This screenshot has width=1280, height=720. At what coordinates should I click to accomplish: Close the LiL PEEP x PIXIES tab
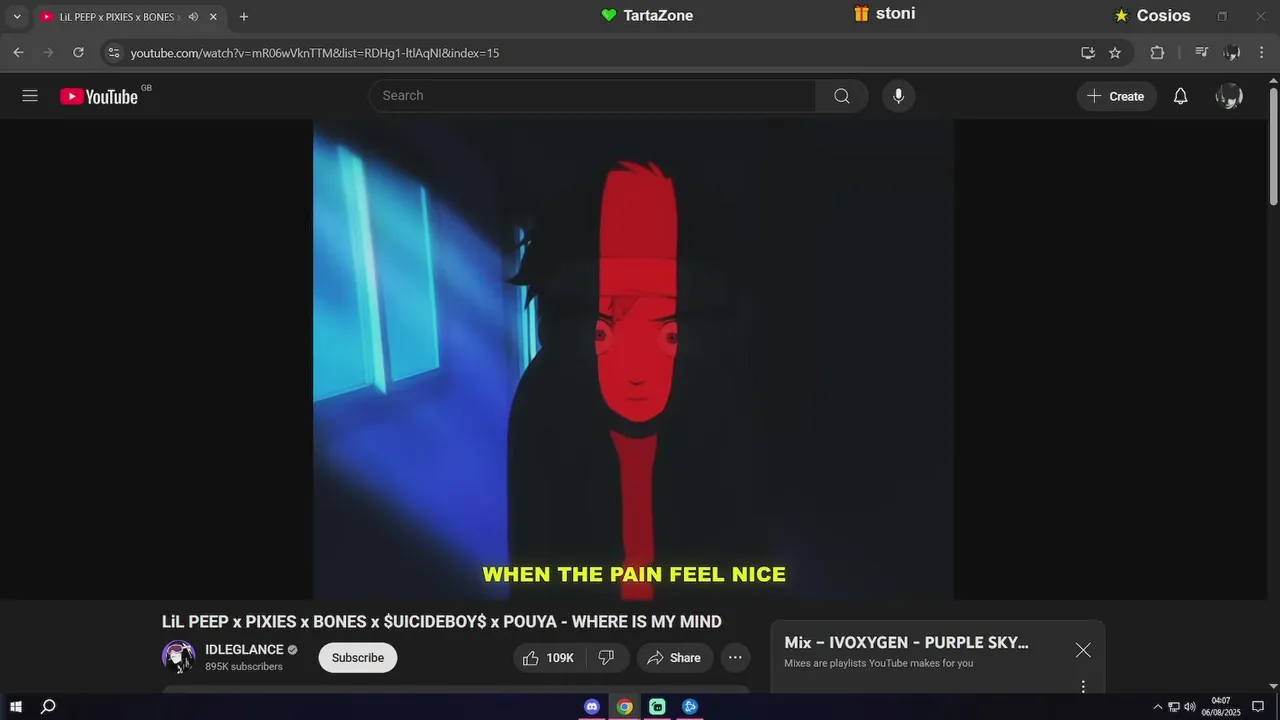pyautogui.click(x=213, y=17)
